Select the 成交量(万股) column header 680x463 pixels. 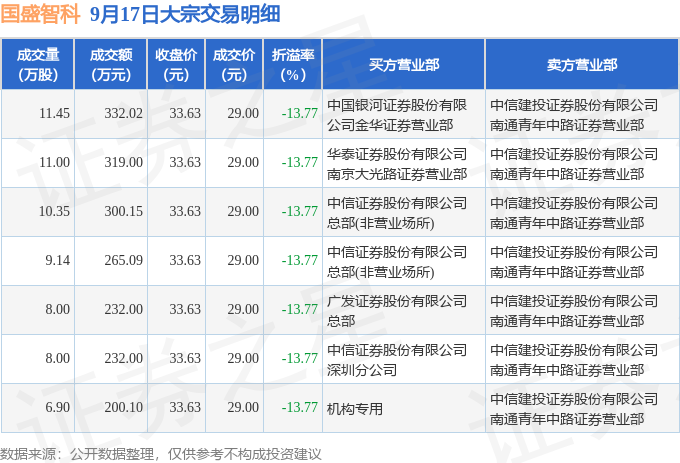coord(38,65)
